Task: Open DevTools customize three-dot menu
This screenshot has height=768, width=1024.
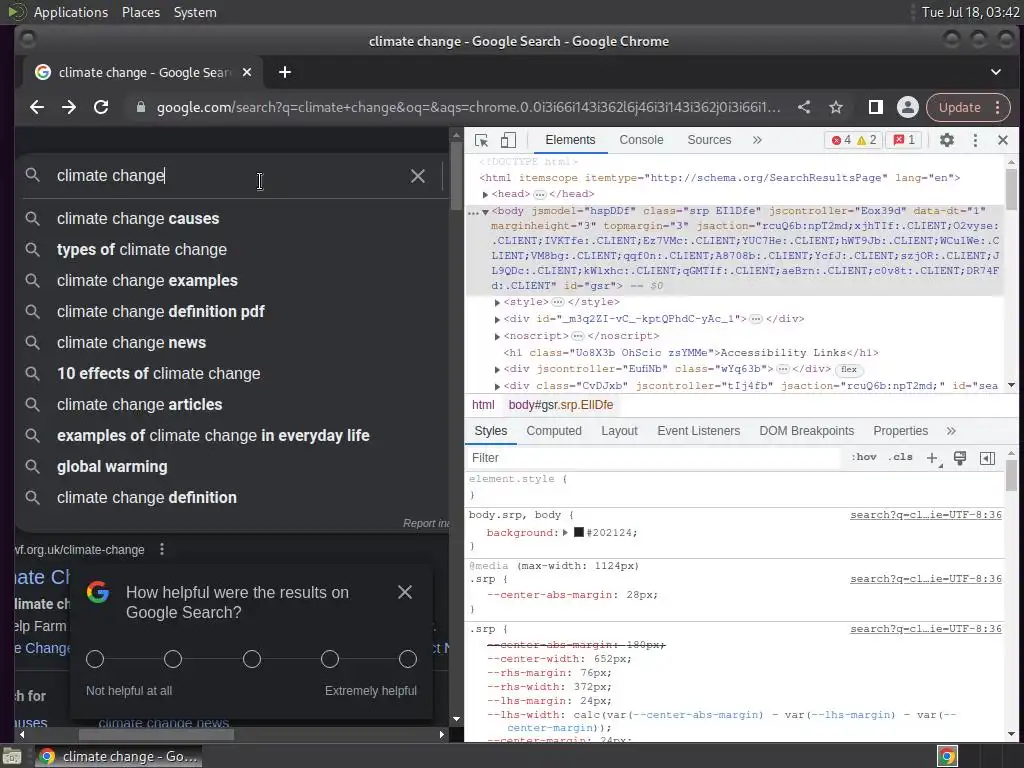Action: 975,140
